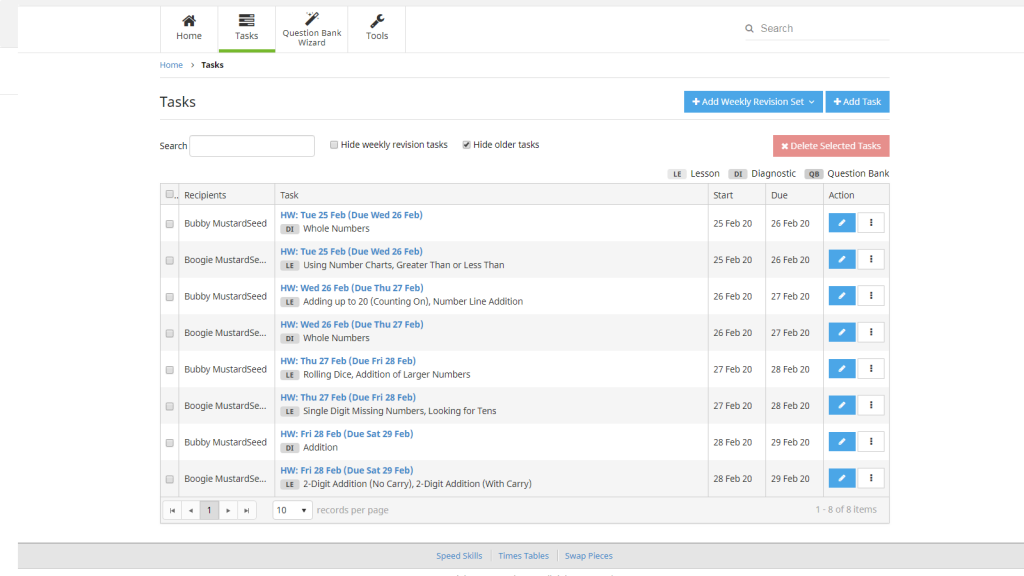Edit Bubby's Whole Numbers task with pencil
This screenshot has height=576, width=1024.
pyautogui.click(x=842, y=223)
